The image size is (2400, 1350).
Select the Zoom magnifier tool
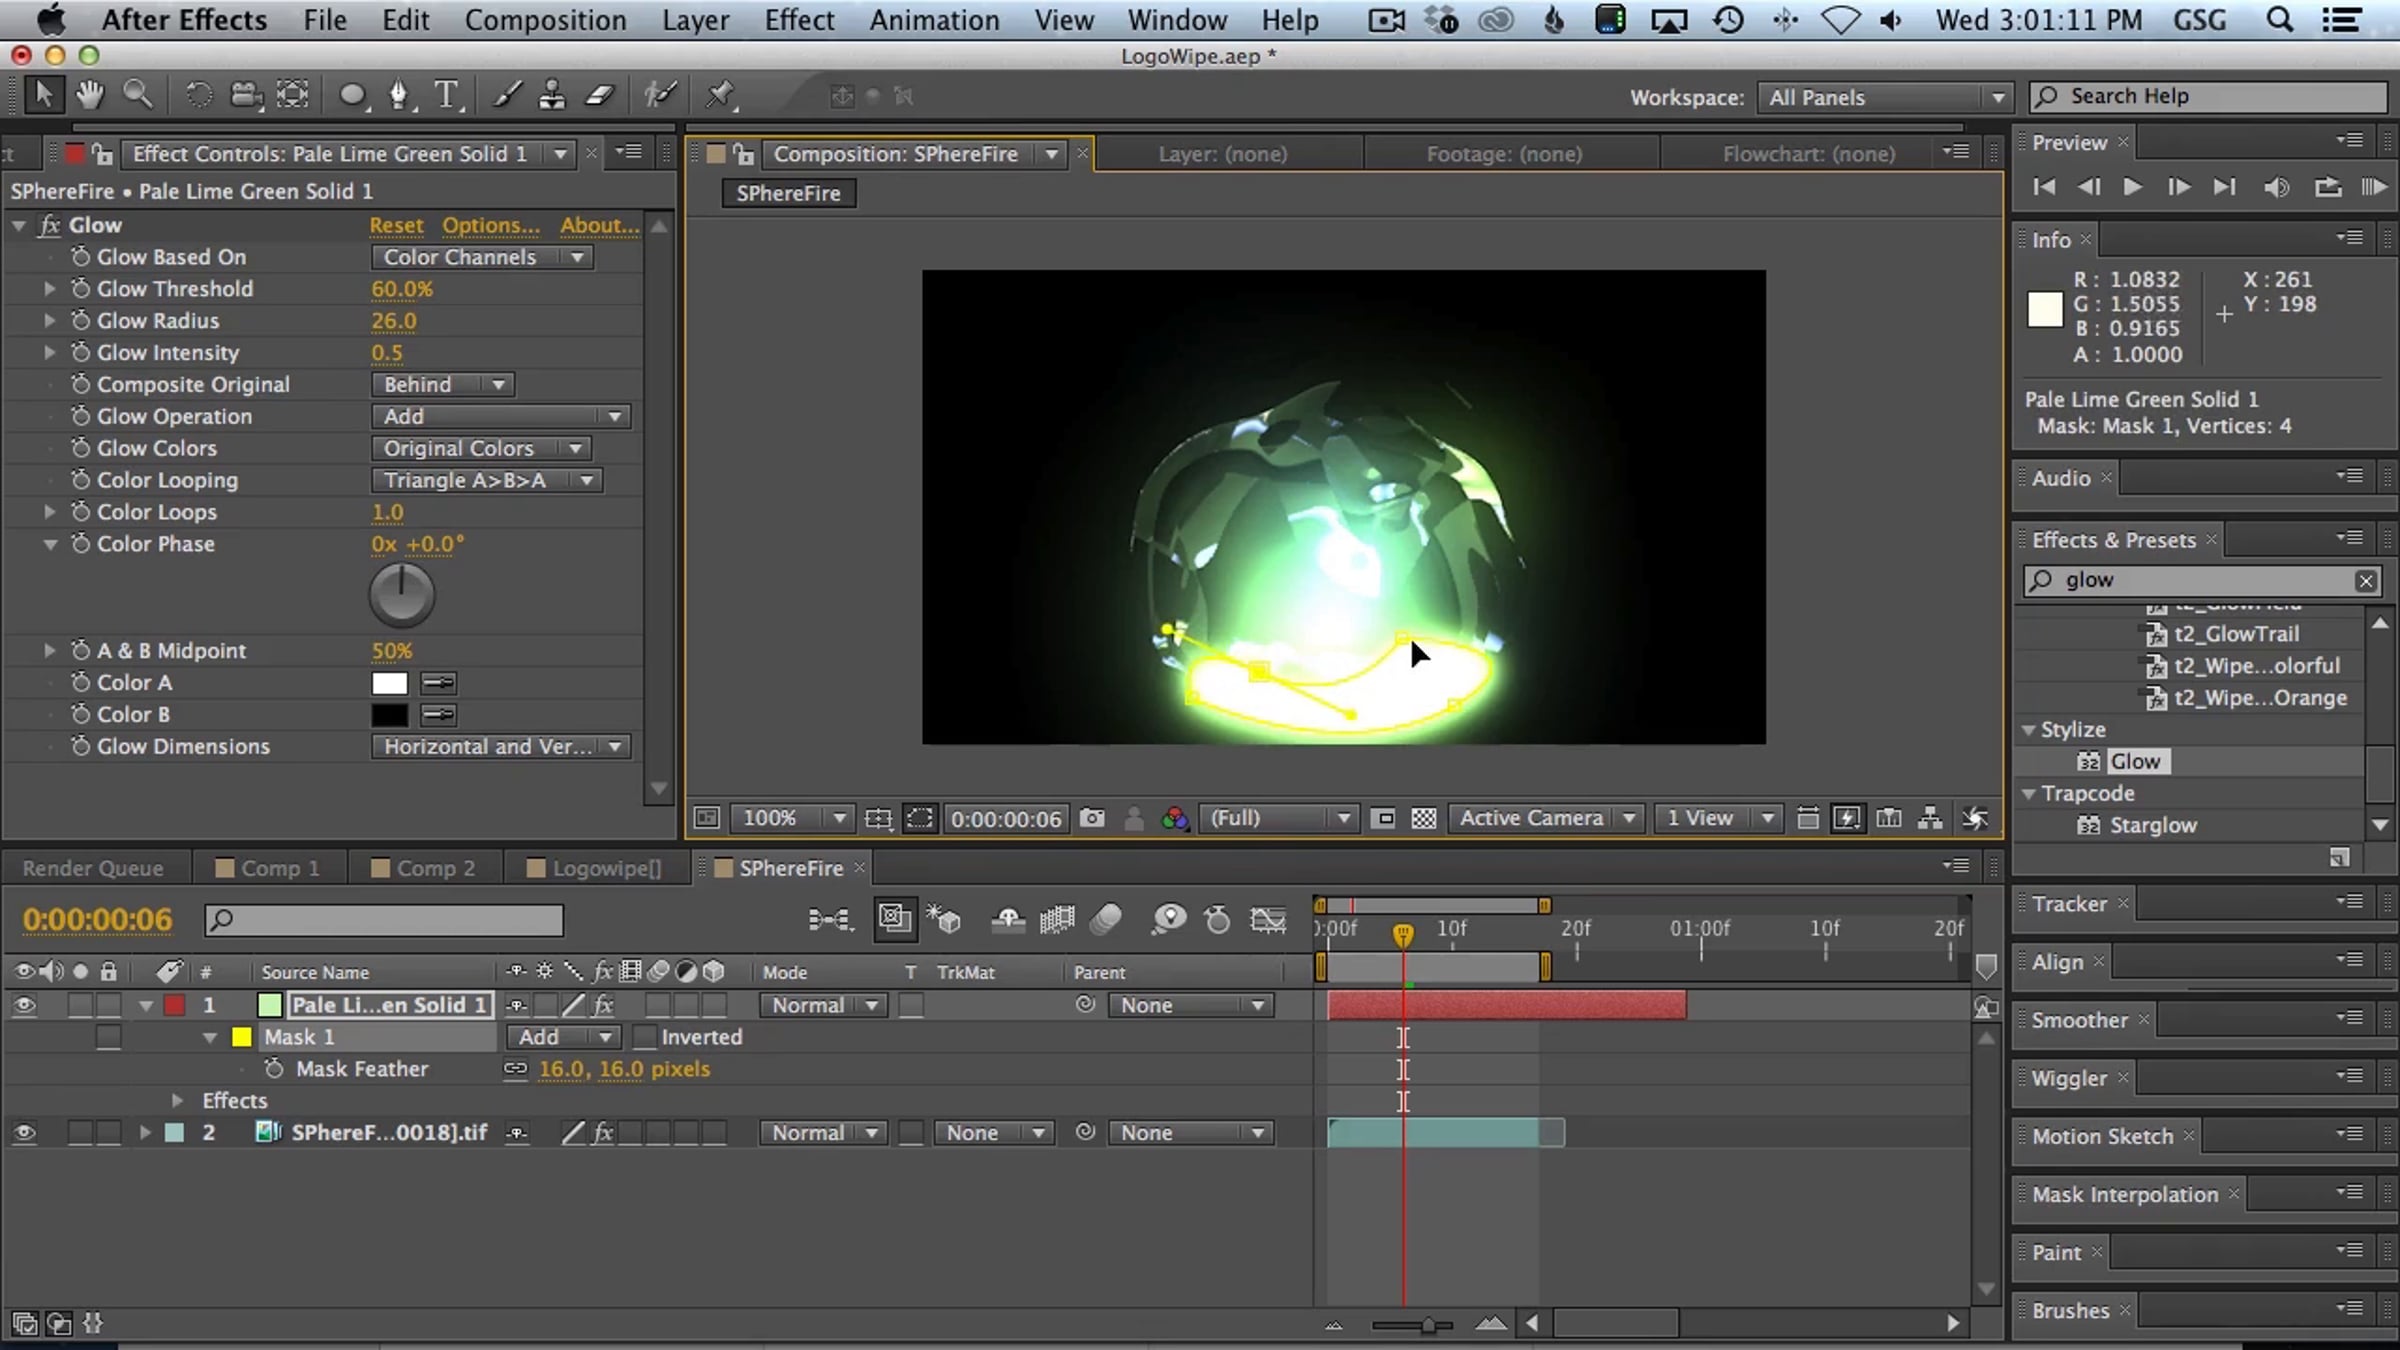click(x=138, y=95)
